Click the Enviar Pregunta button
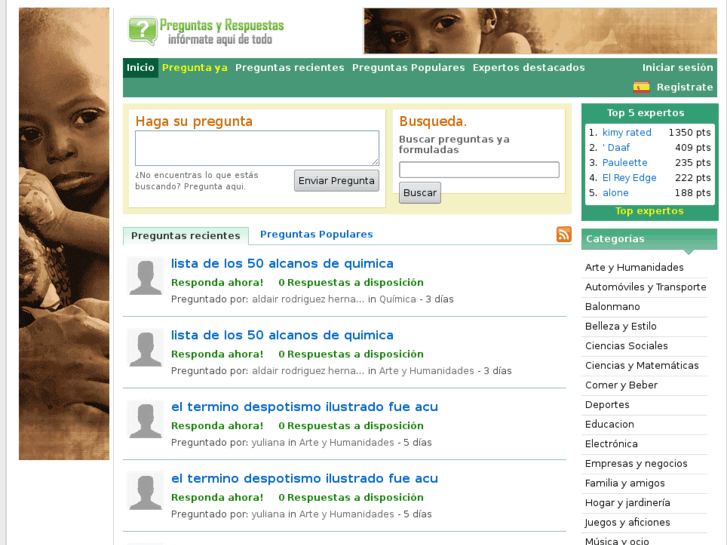 tap(337, 180)
